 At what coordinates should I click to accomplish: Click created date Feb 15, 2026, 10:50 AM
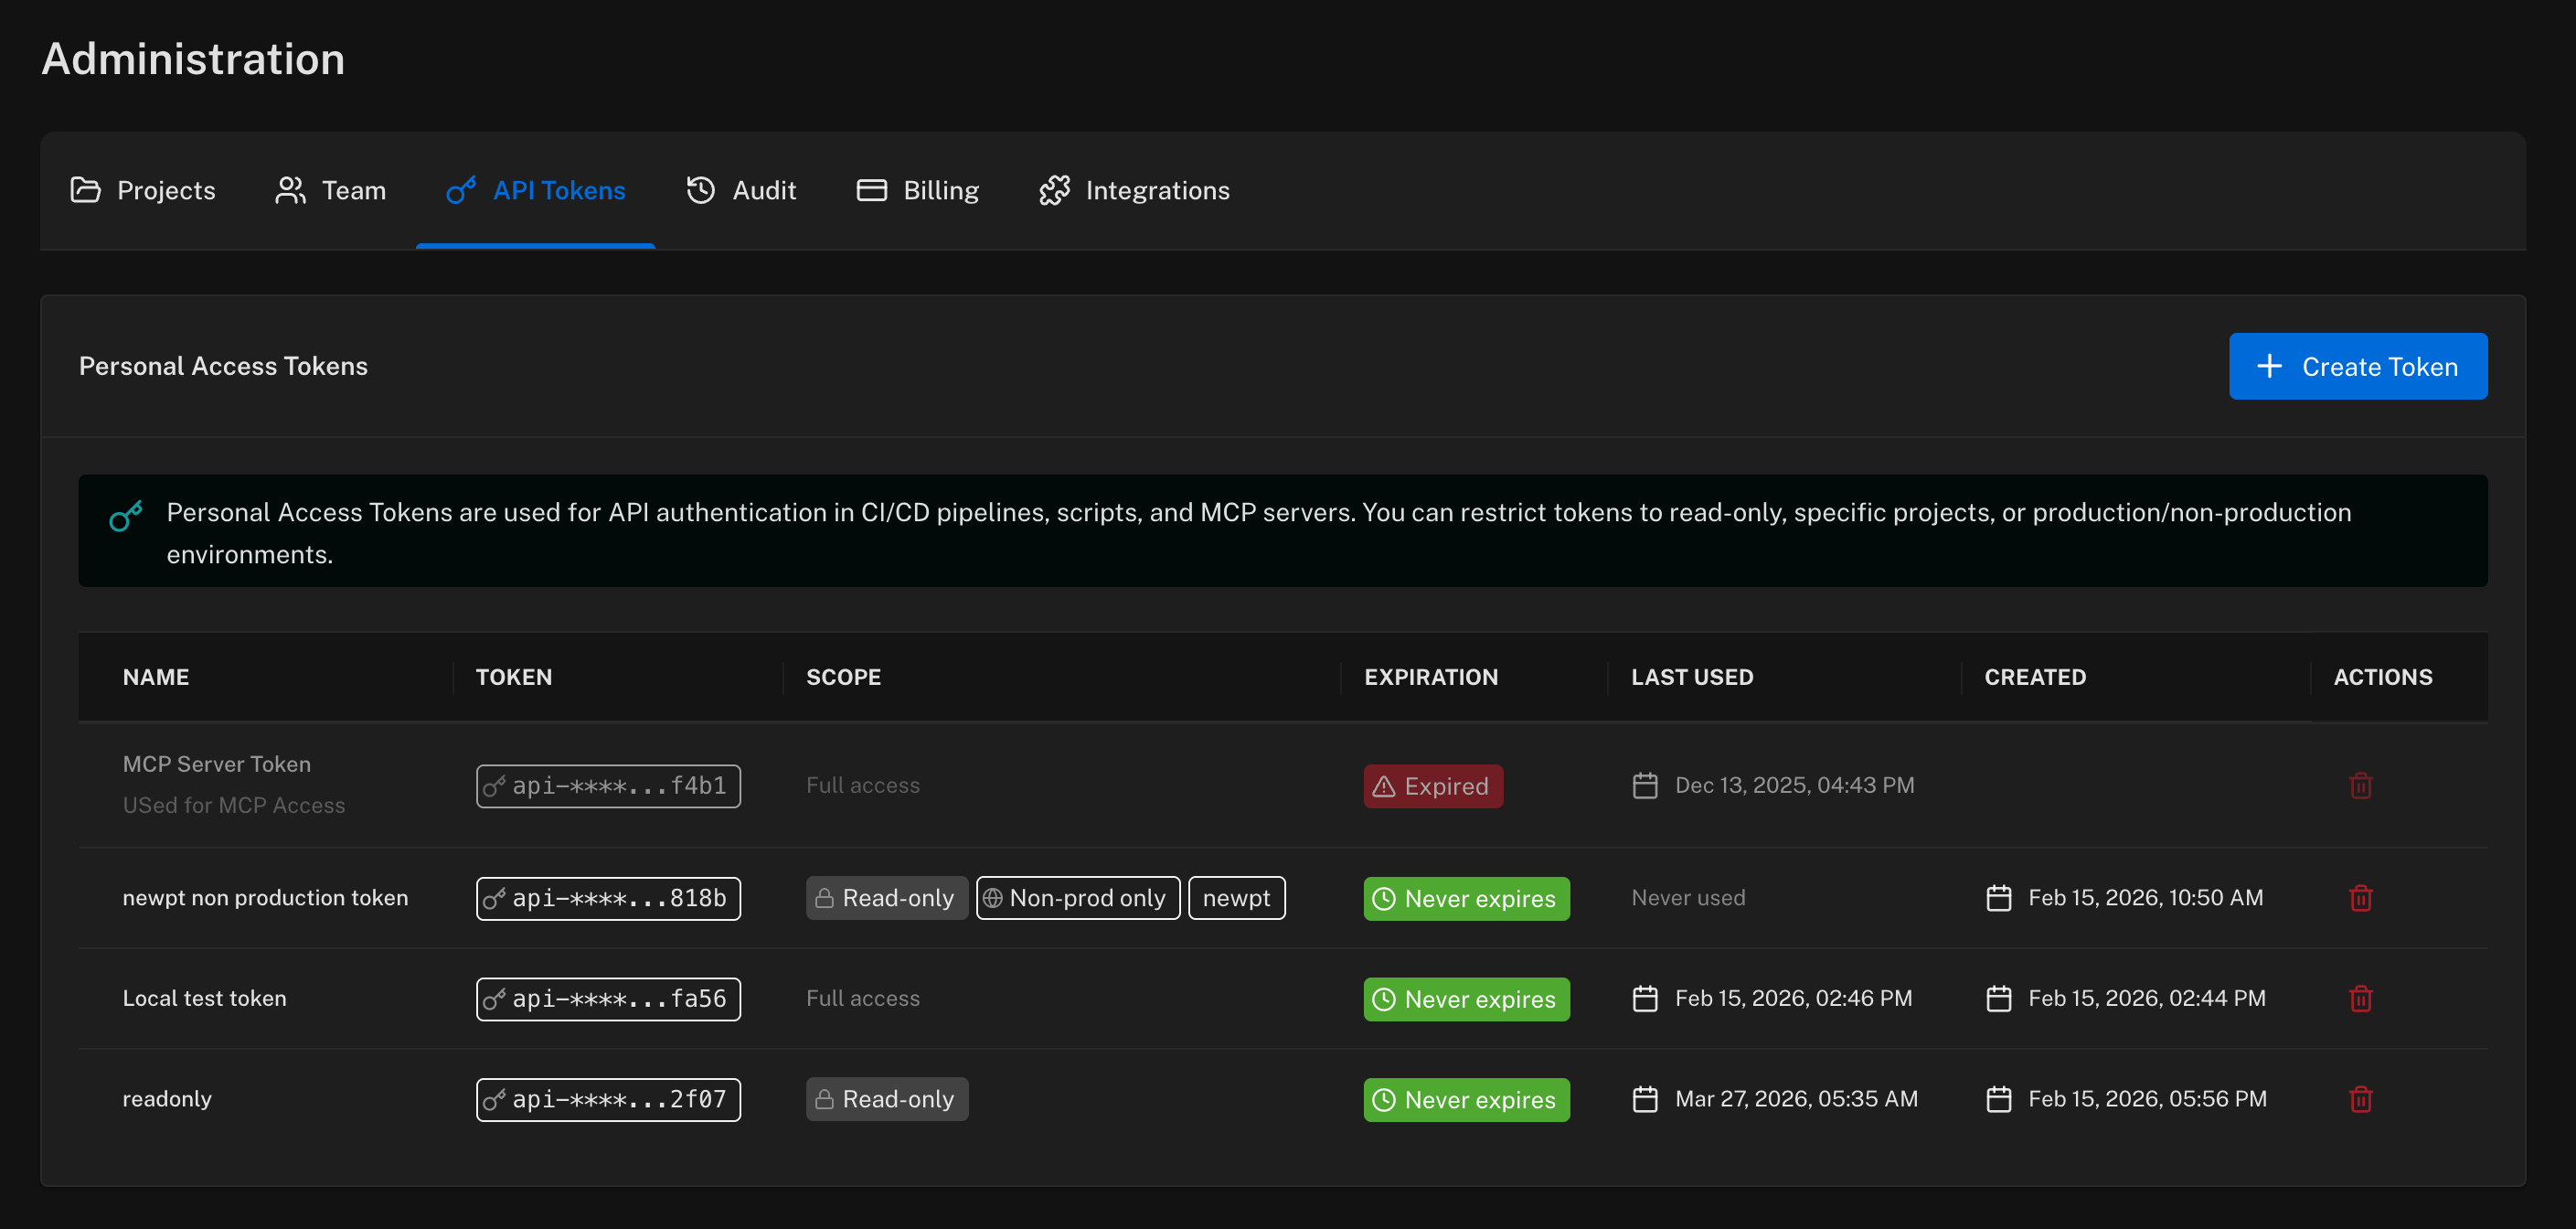coord(2145,898)
